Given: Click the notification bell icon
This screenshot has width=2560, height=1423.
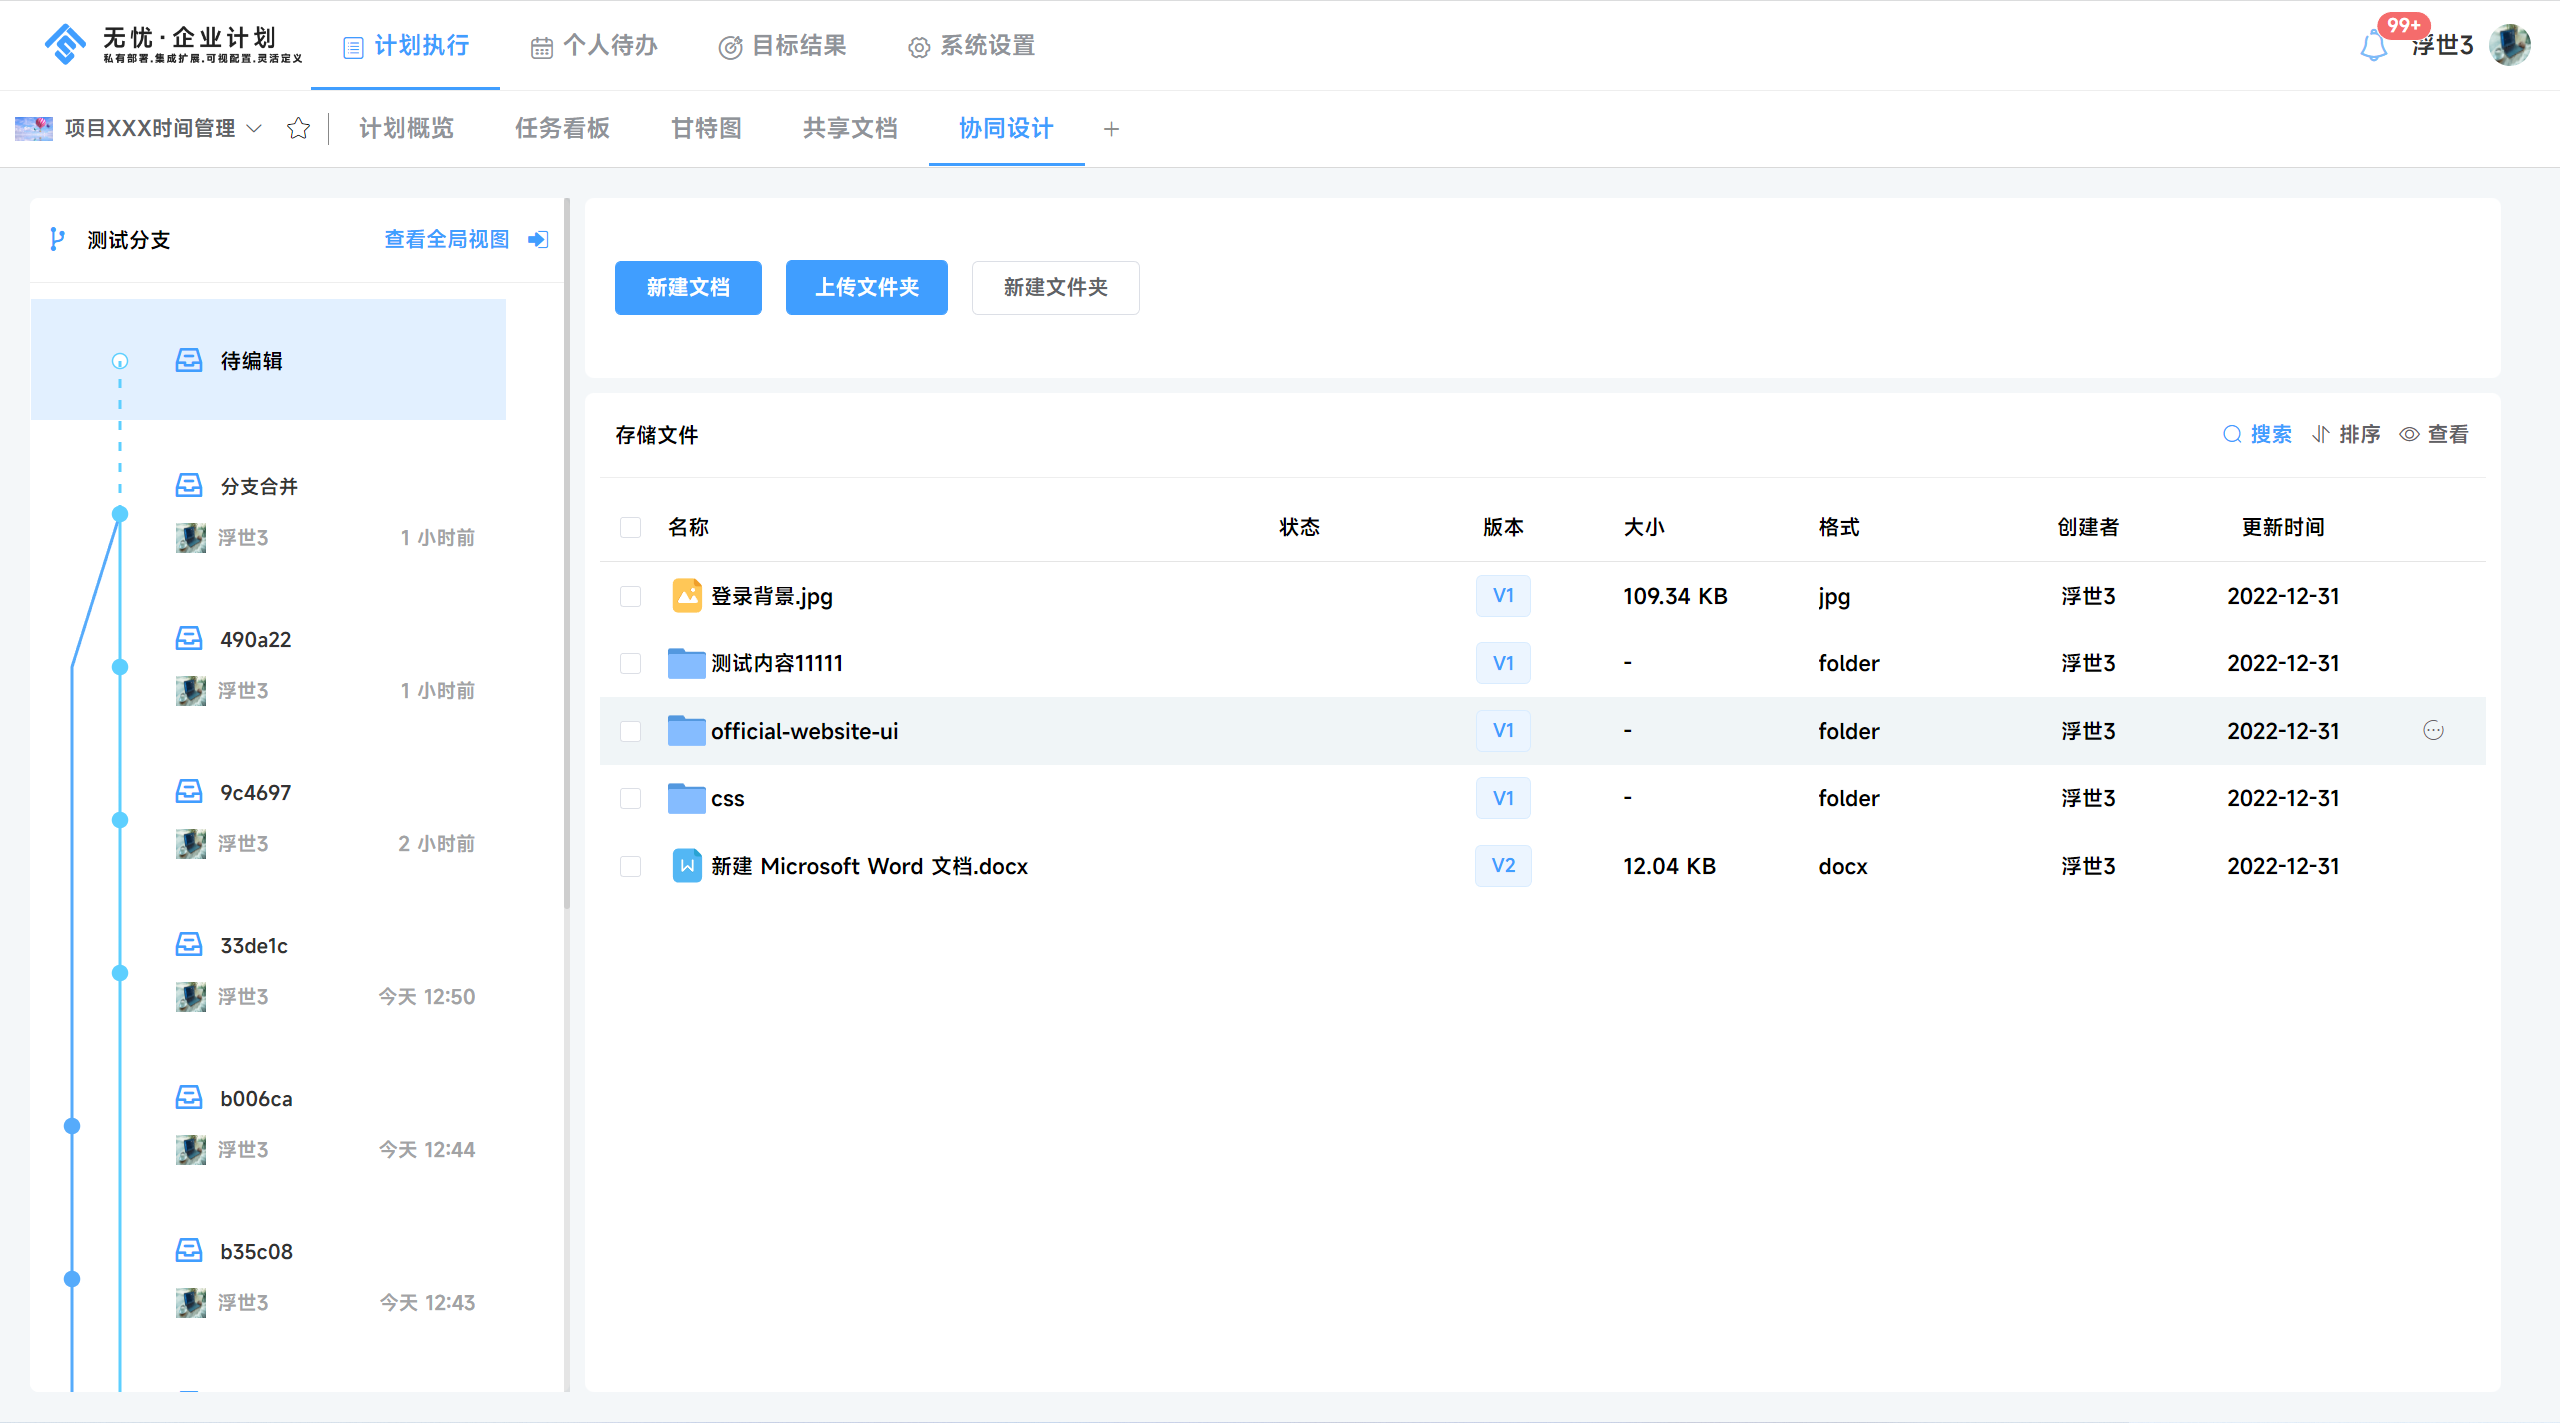Looking at the screenshot, I should [x=2373, y=46].
